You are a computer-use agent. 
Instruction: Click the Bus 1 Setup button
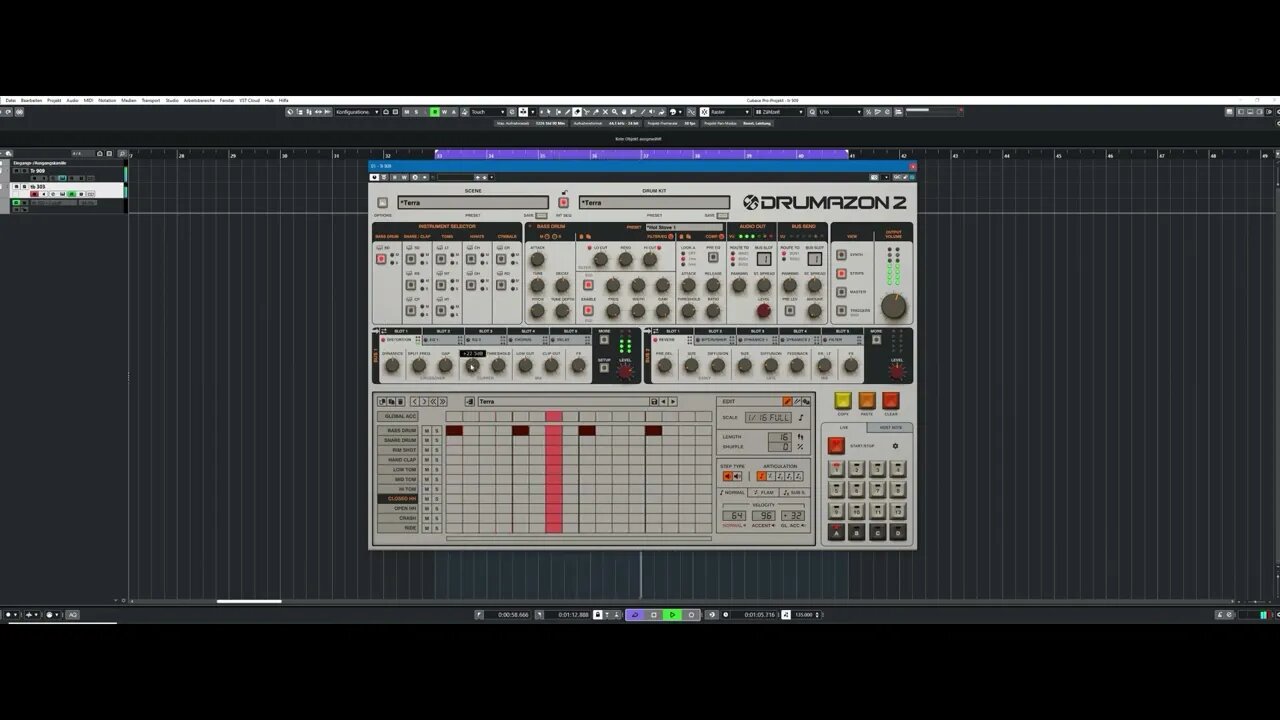(604, 367)
